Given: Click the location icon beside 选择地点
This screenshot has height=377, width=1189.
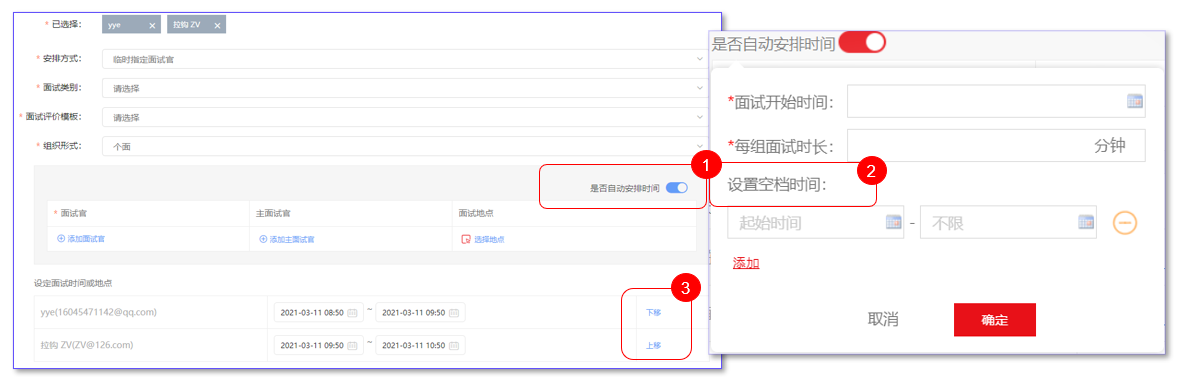Looking at the screenshot, I should click(466, 239).
